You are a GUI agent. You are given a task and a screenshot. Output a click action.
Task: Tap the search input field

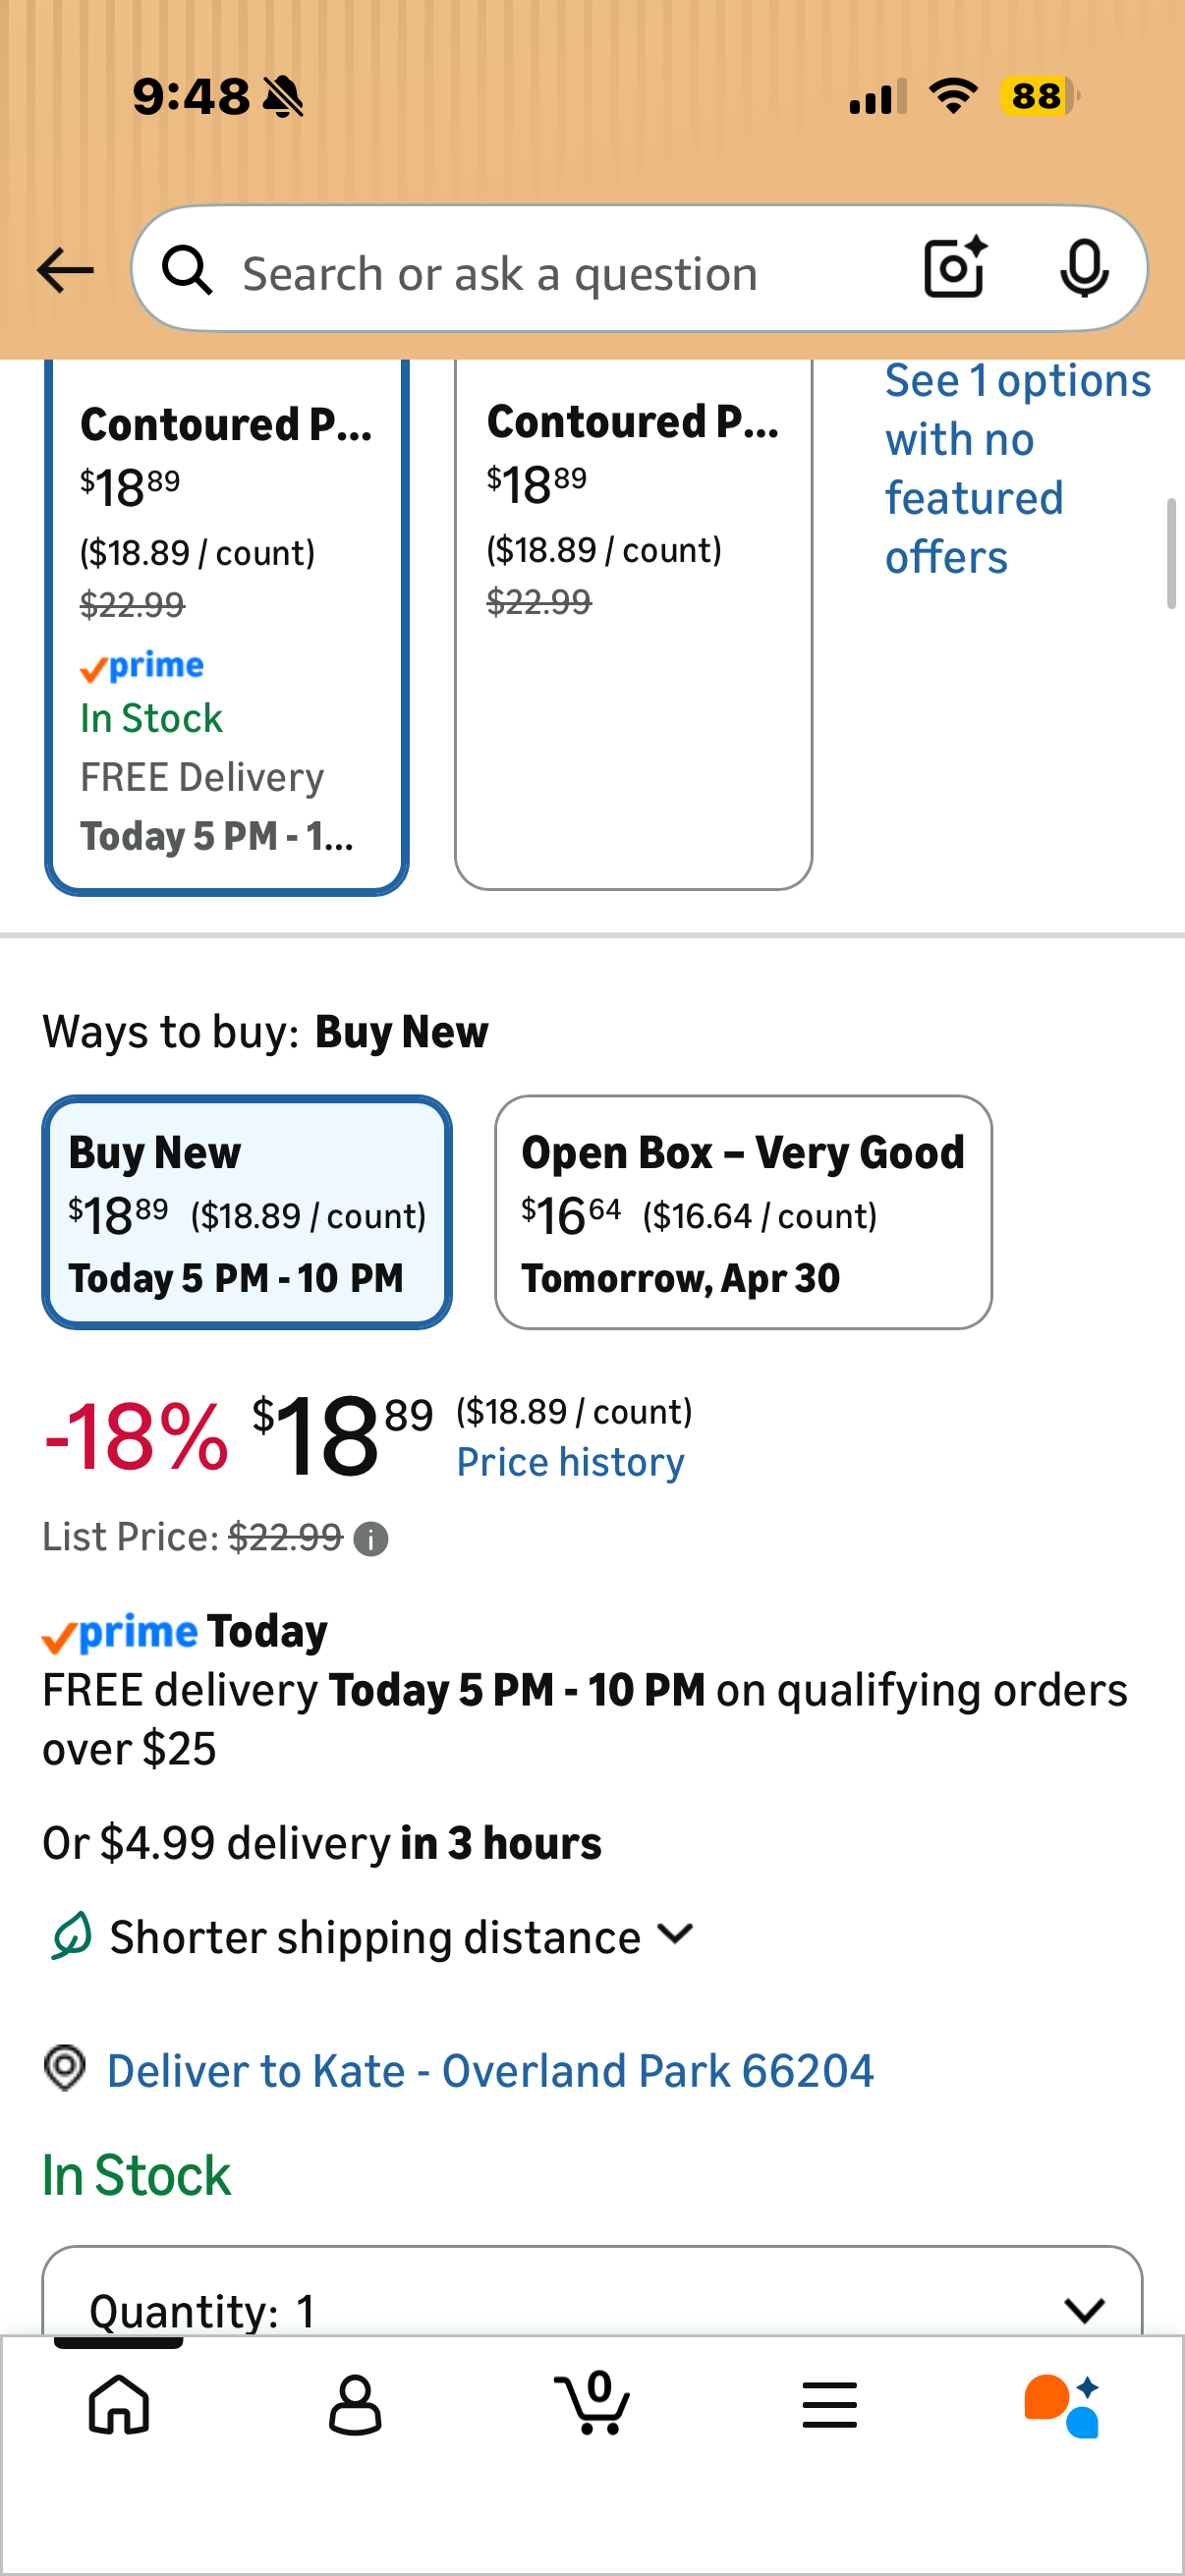point(560,272)
